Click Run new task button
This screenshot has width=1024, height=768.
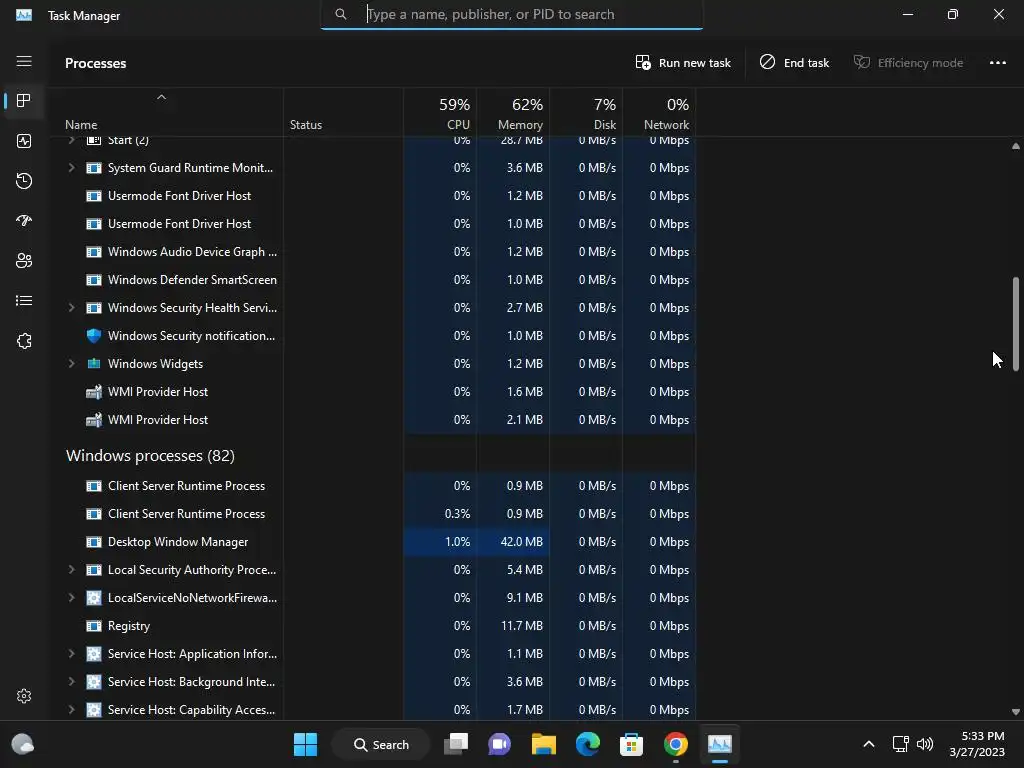coord(683,63)
